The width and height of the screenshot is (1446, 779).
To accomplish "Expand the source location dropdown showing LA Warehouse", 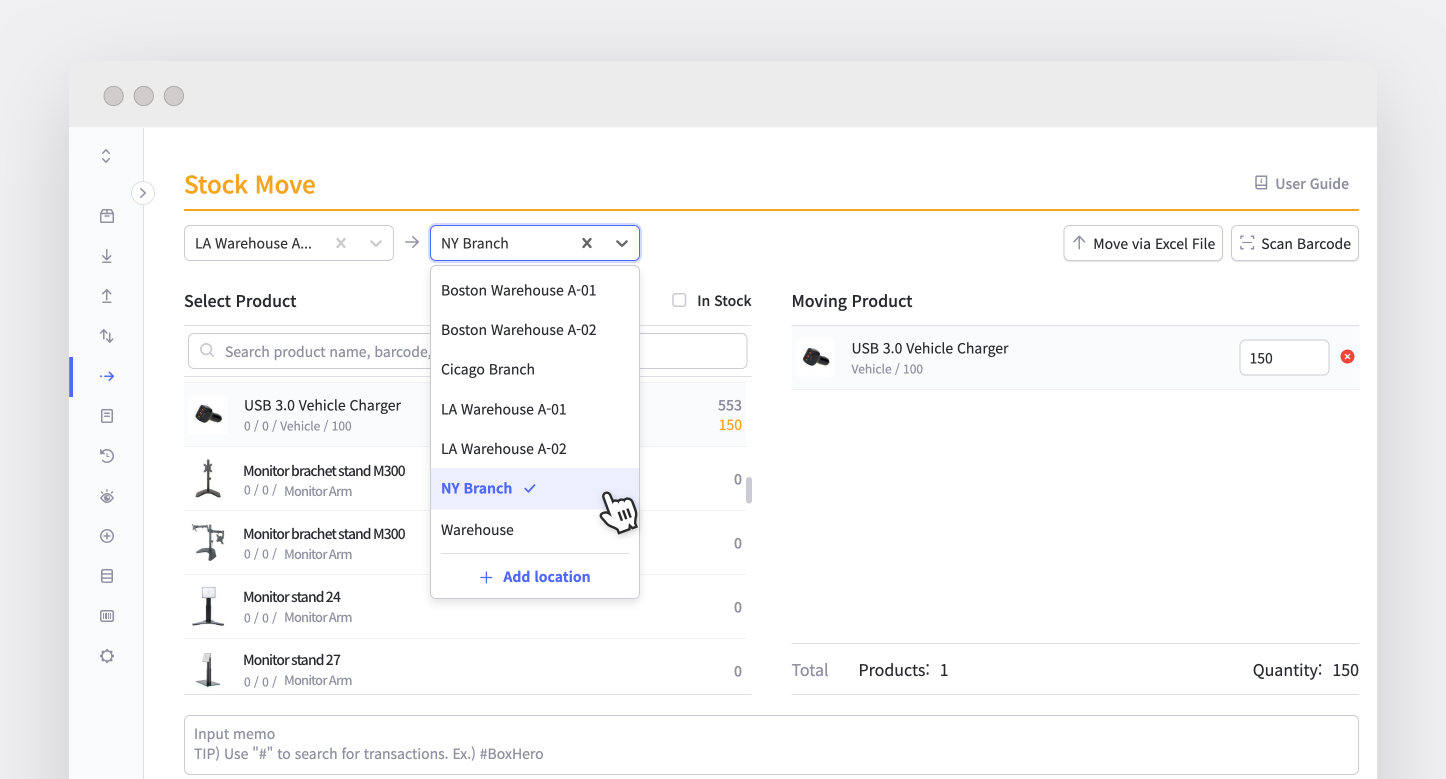I will pos(375,242).
